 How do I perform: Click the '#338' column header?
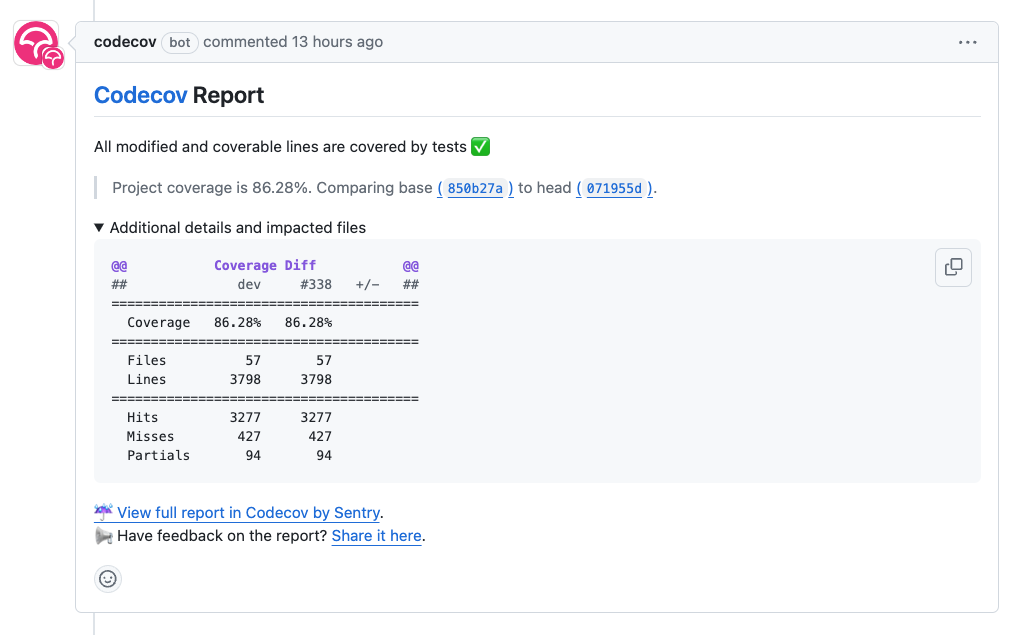[x=316, y=284]
